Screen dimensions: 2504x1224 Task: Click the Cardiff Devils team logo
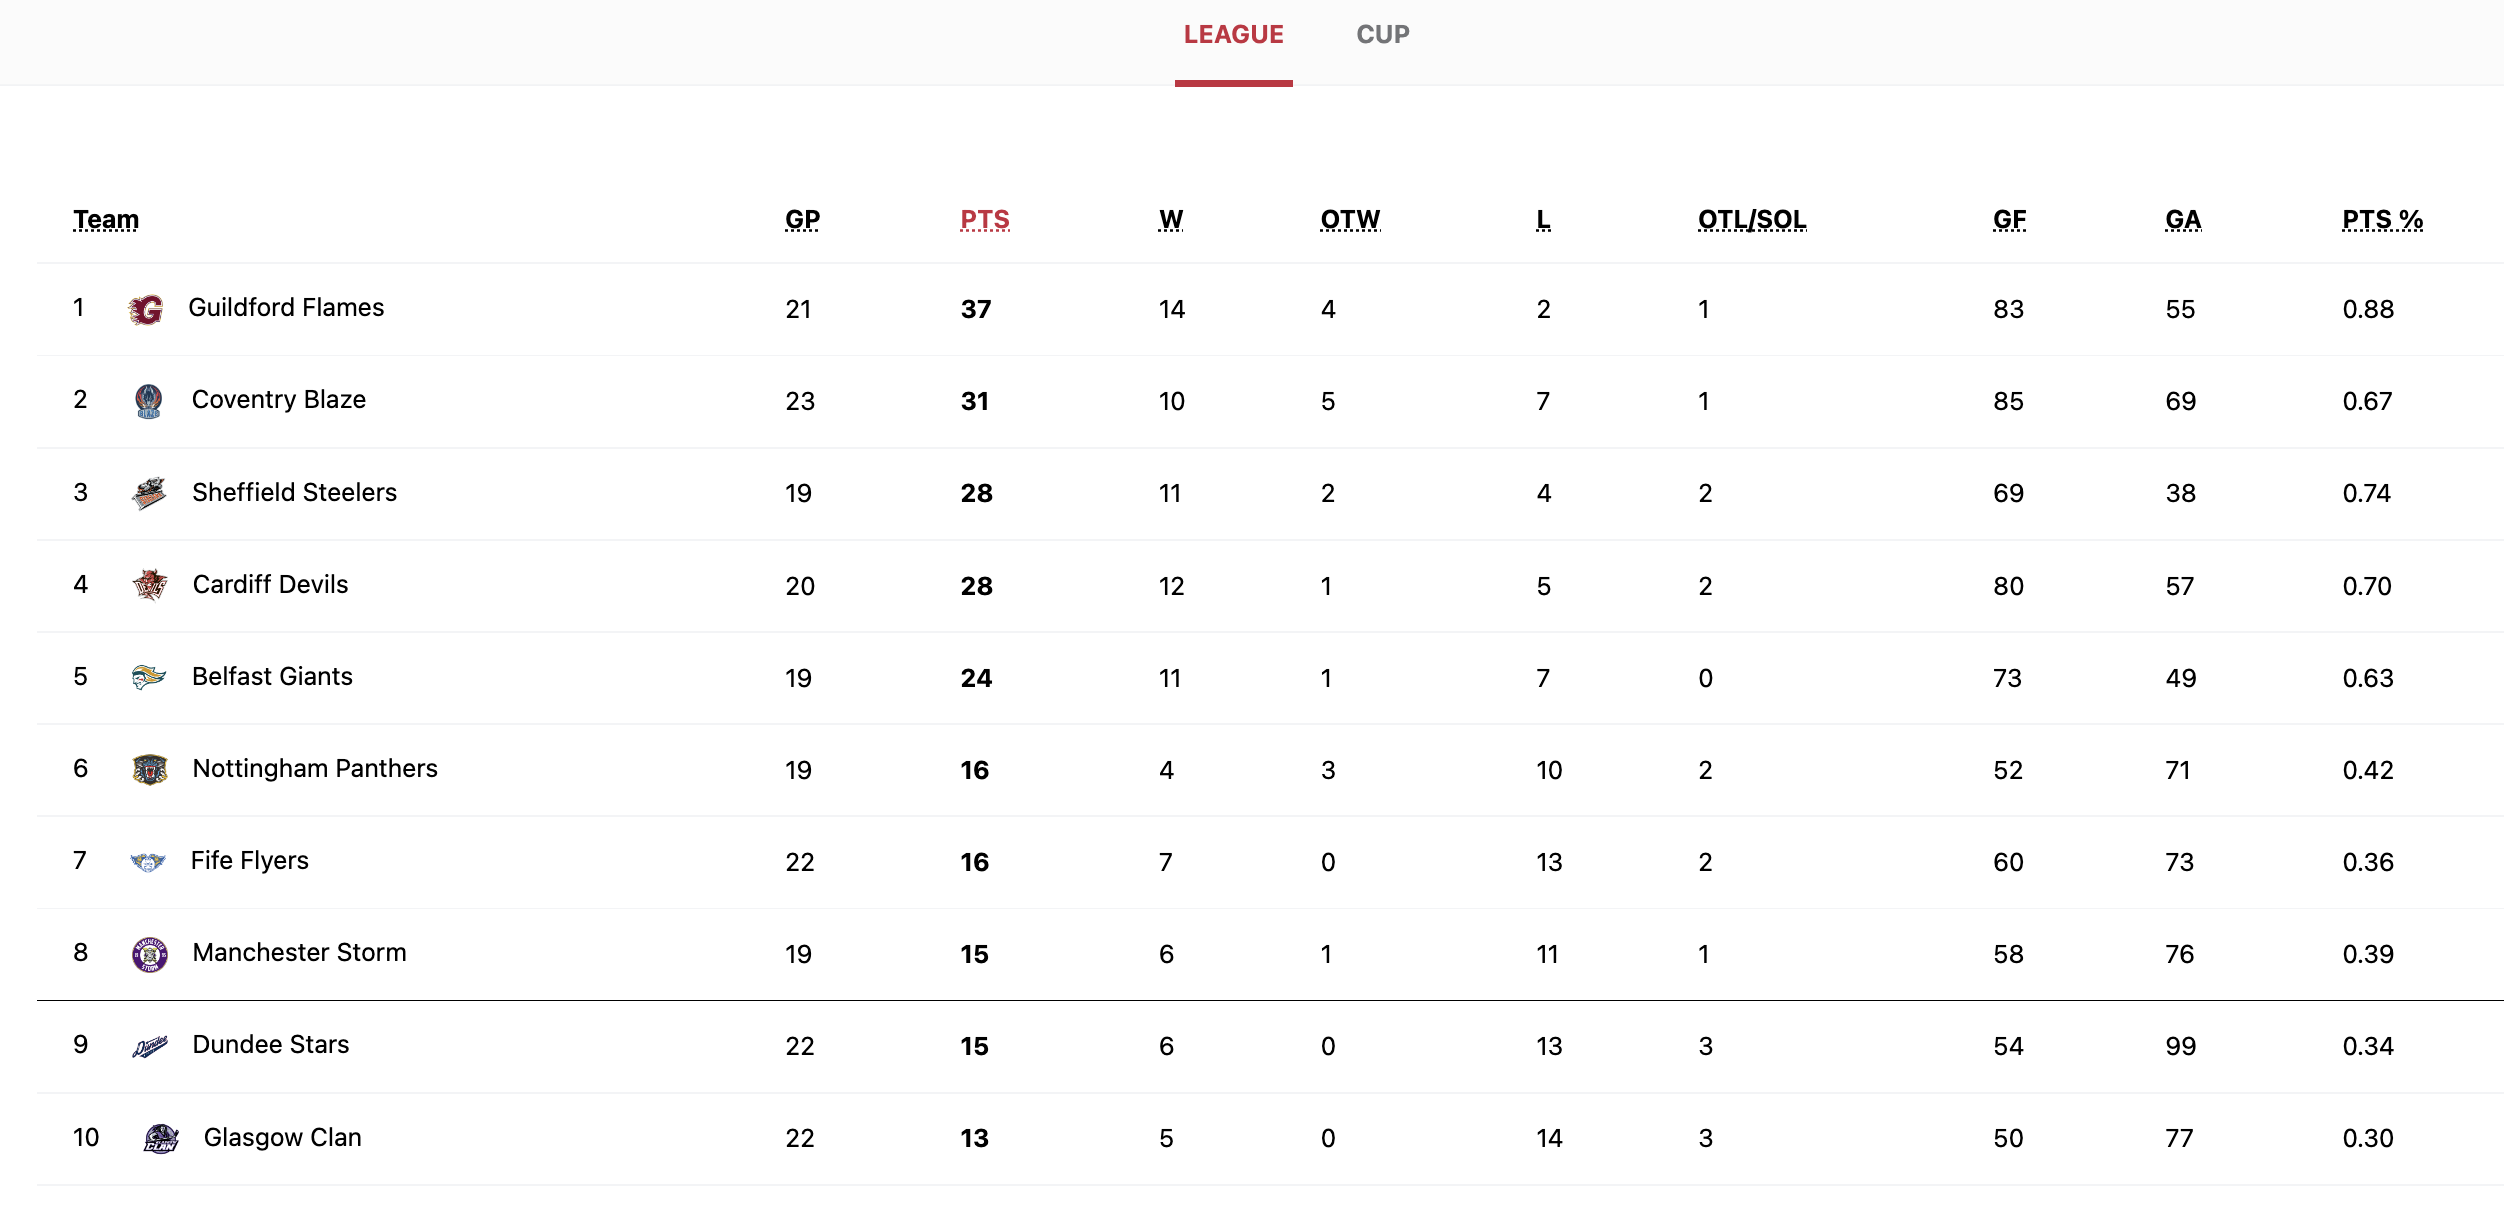[150, 585]
